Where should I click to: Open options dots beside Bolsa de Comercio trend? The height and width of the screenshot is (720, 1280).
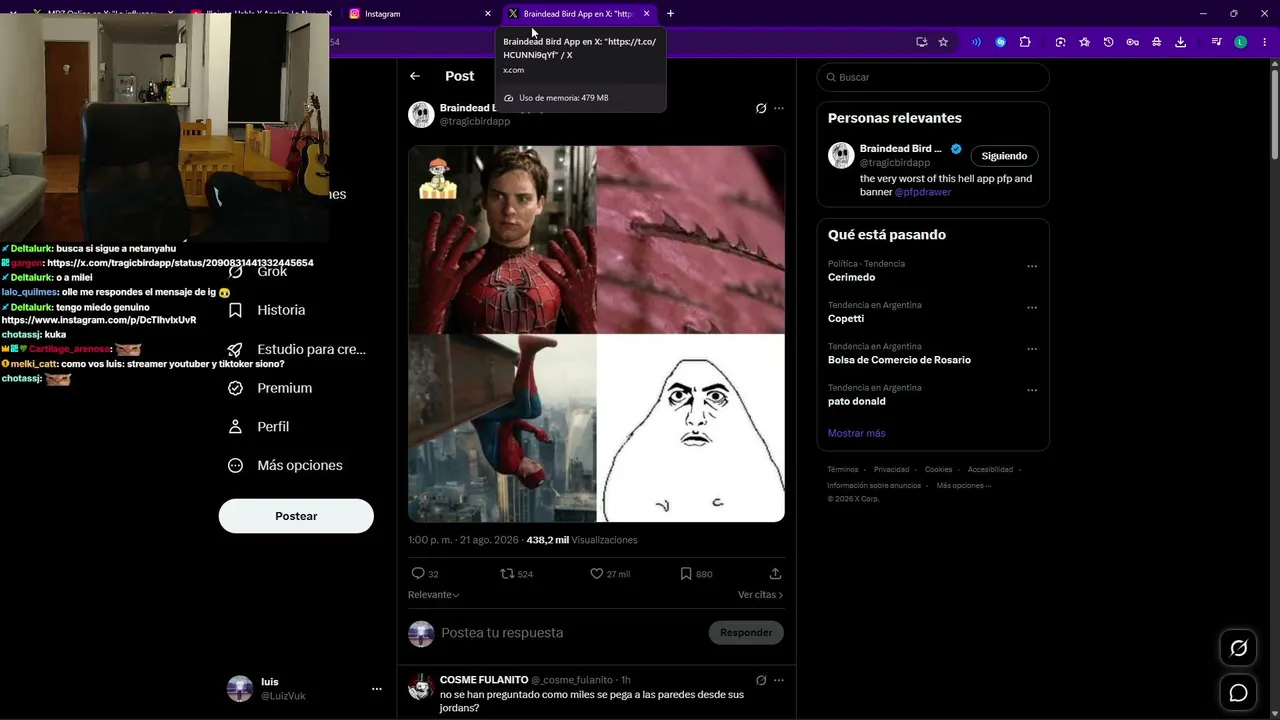[1032, 349]
